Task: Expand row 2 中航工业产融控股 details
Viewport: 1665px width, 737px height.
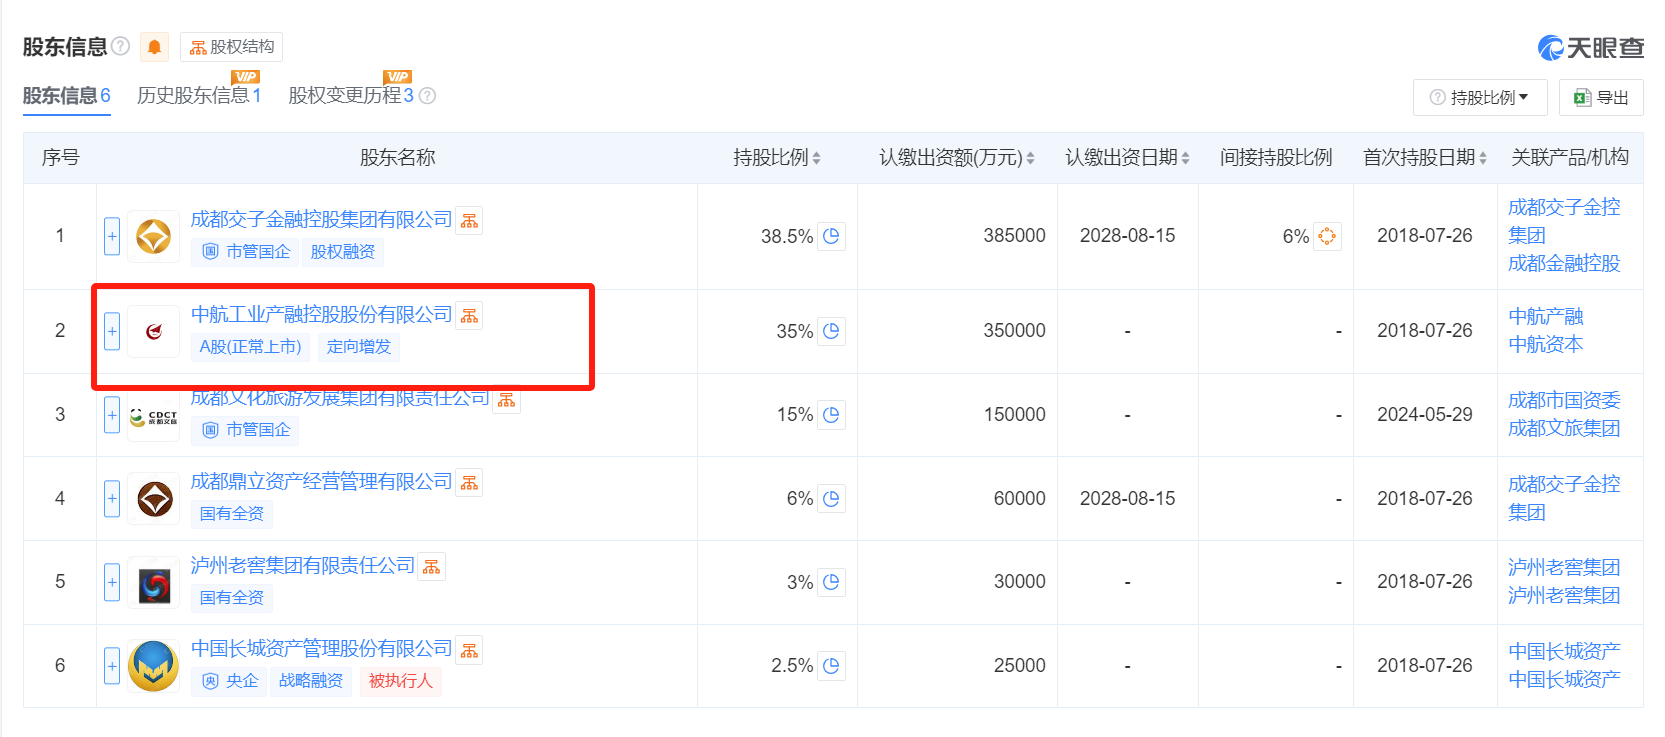Action: click(112, 331)
